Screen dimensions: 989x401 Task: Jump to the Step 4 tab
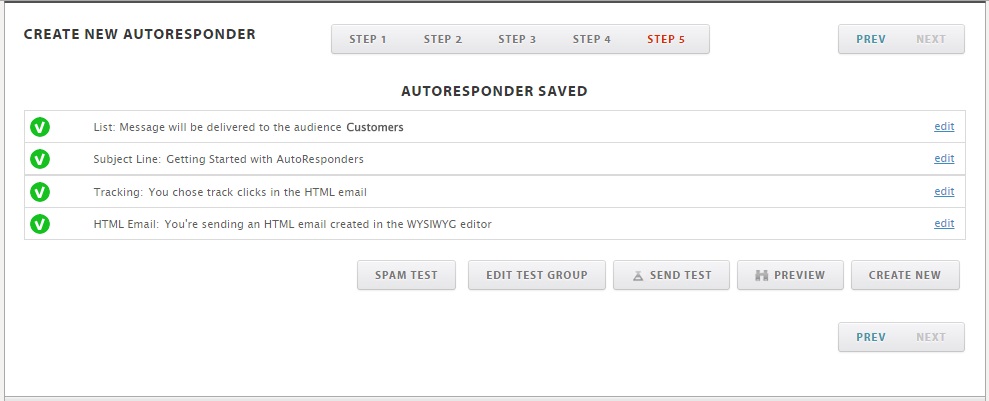click(591, 40)
